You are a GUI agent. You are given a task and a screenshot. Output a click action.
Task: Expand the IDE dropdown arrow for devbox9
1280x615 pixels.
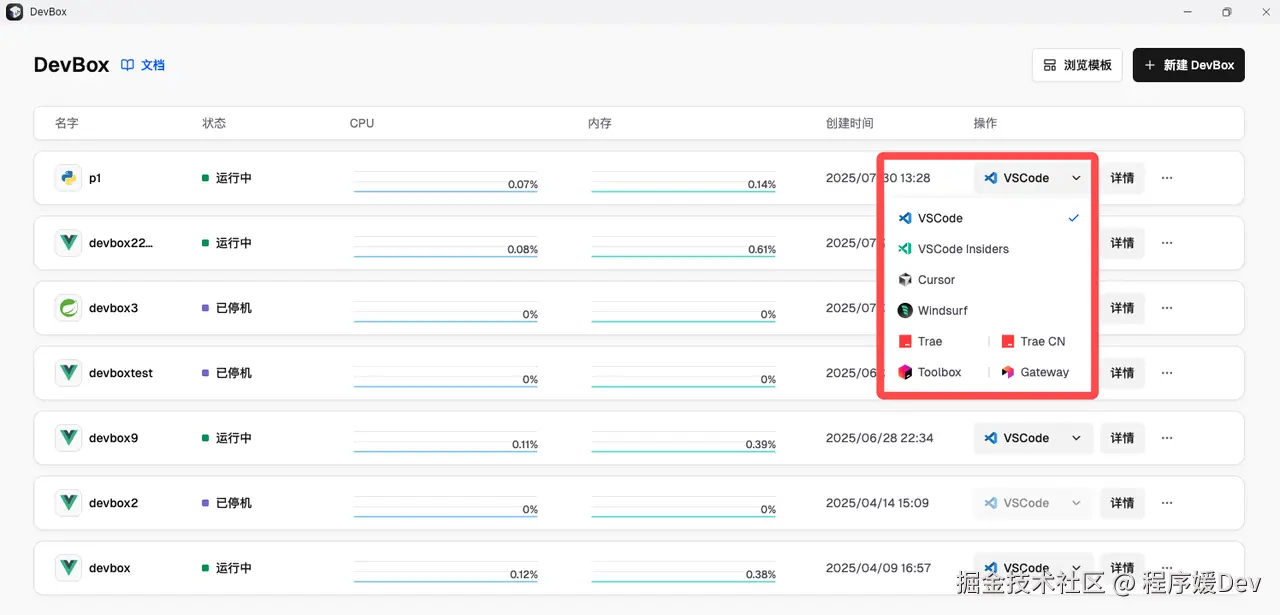[1076, 438]
